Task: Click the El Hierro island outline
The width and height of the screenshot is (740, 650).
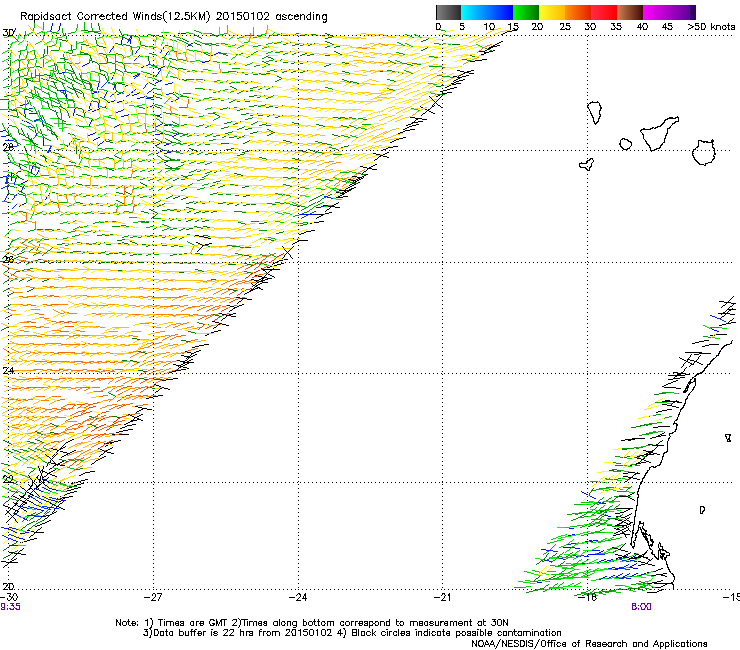Action: [586, 164]
